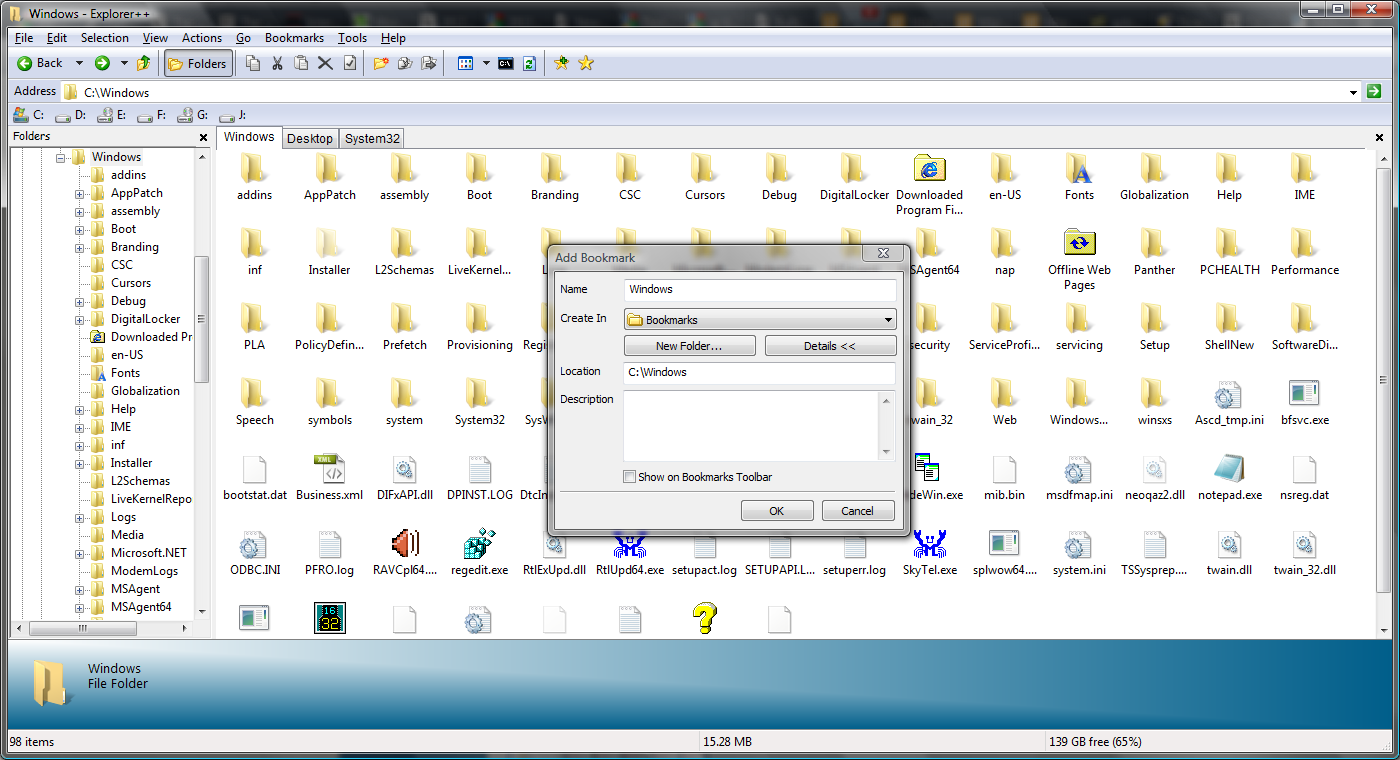Image resolution: width=1400 pixels, height=760 pixels.
Task: Click the Organize Bookmarks star icon
Action: [586, 63]
